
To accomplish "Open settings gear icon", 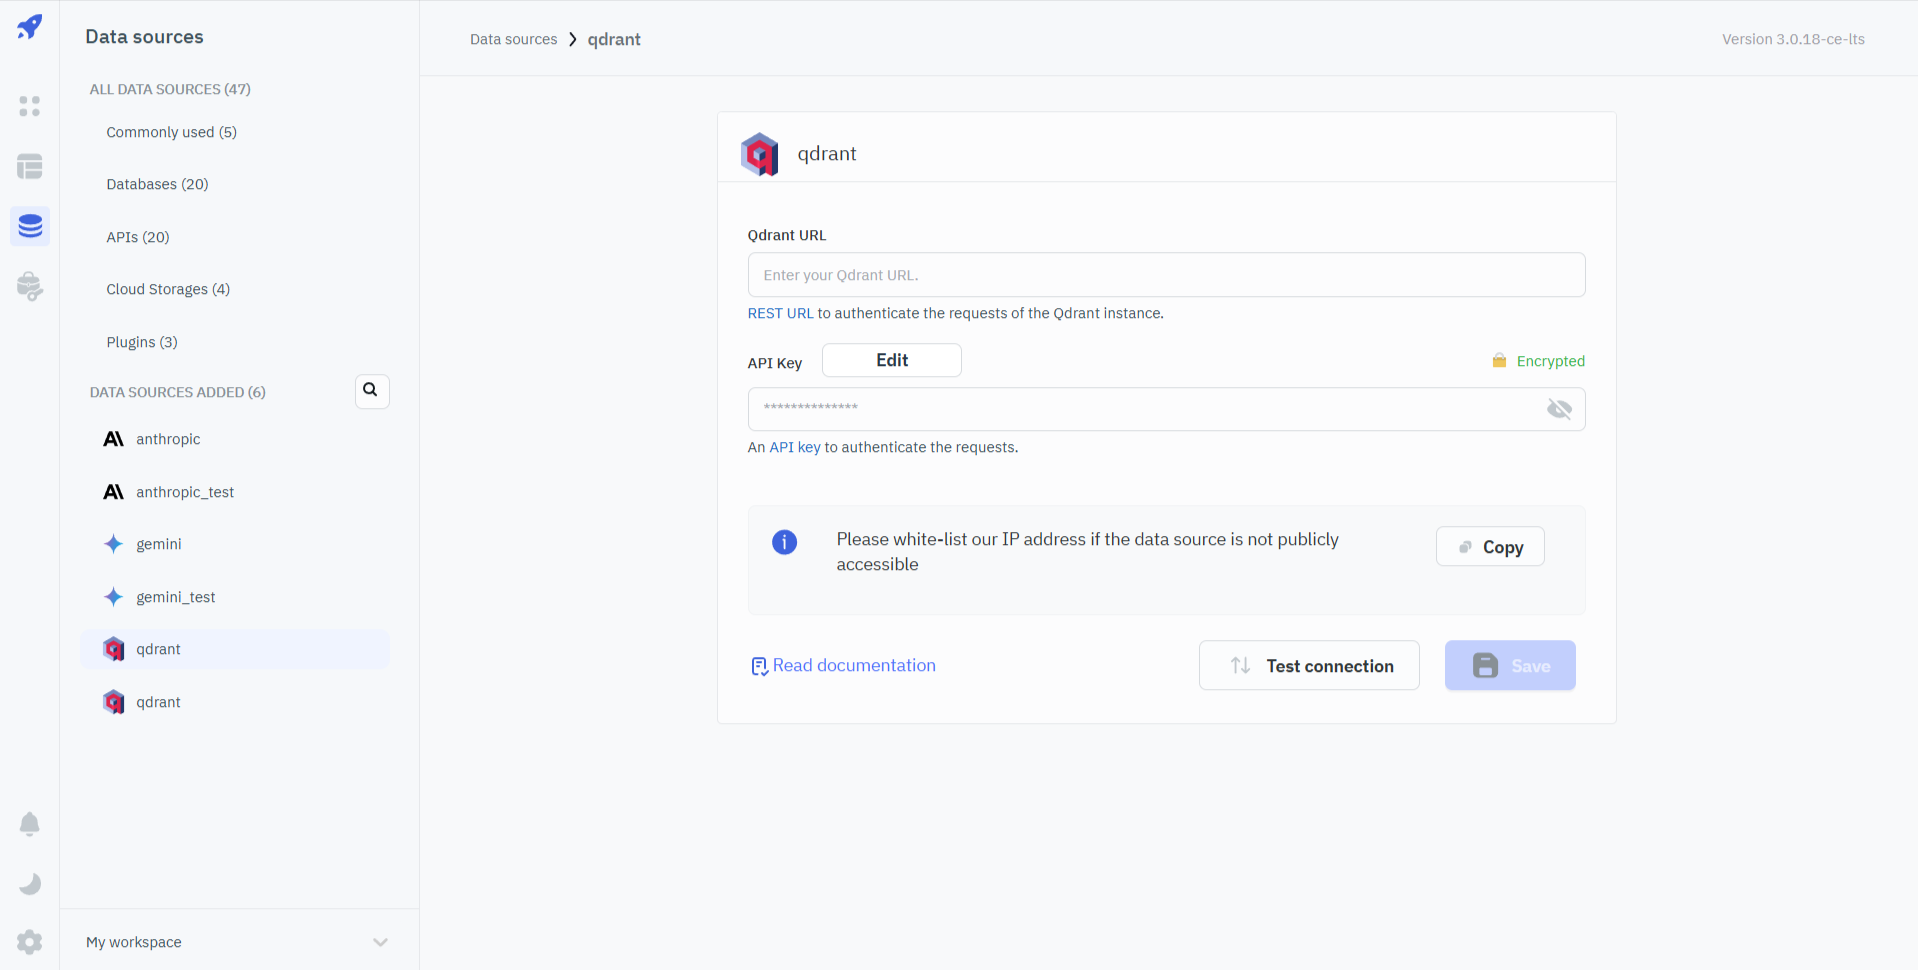I will coord(30,942).
